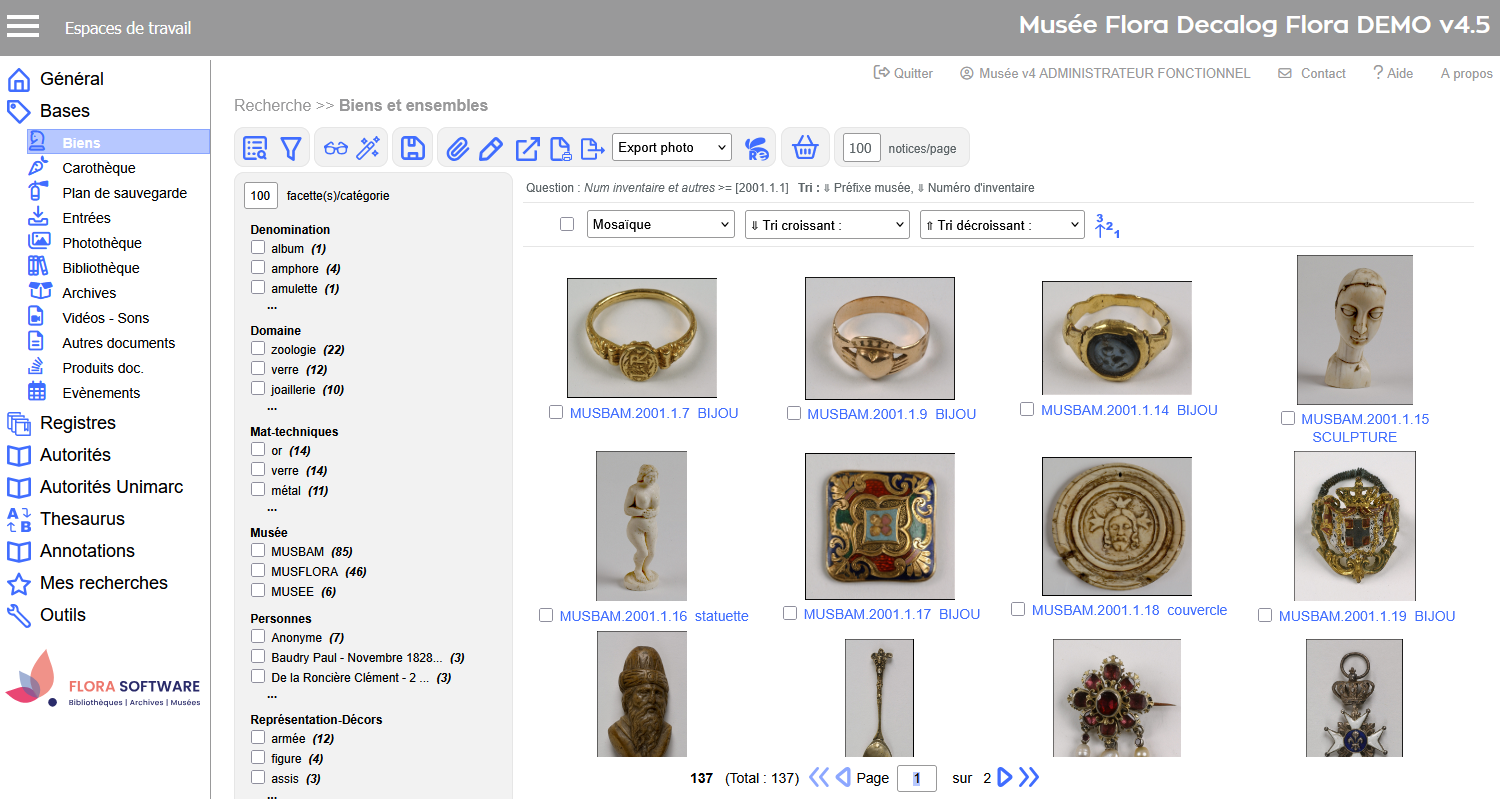Click the notices per page field
This screenshot has height=799, width=1500.
tap(860, 148)
